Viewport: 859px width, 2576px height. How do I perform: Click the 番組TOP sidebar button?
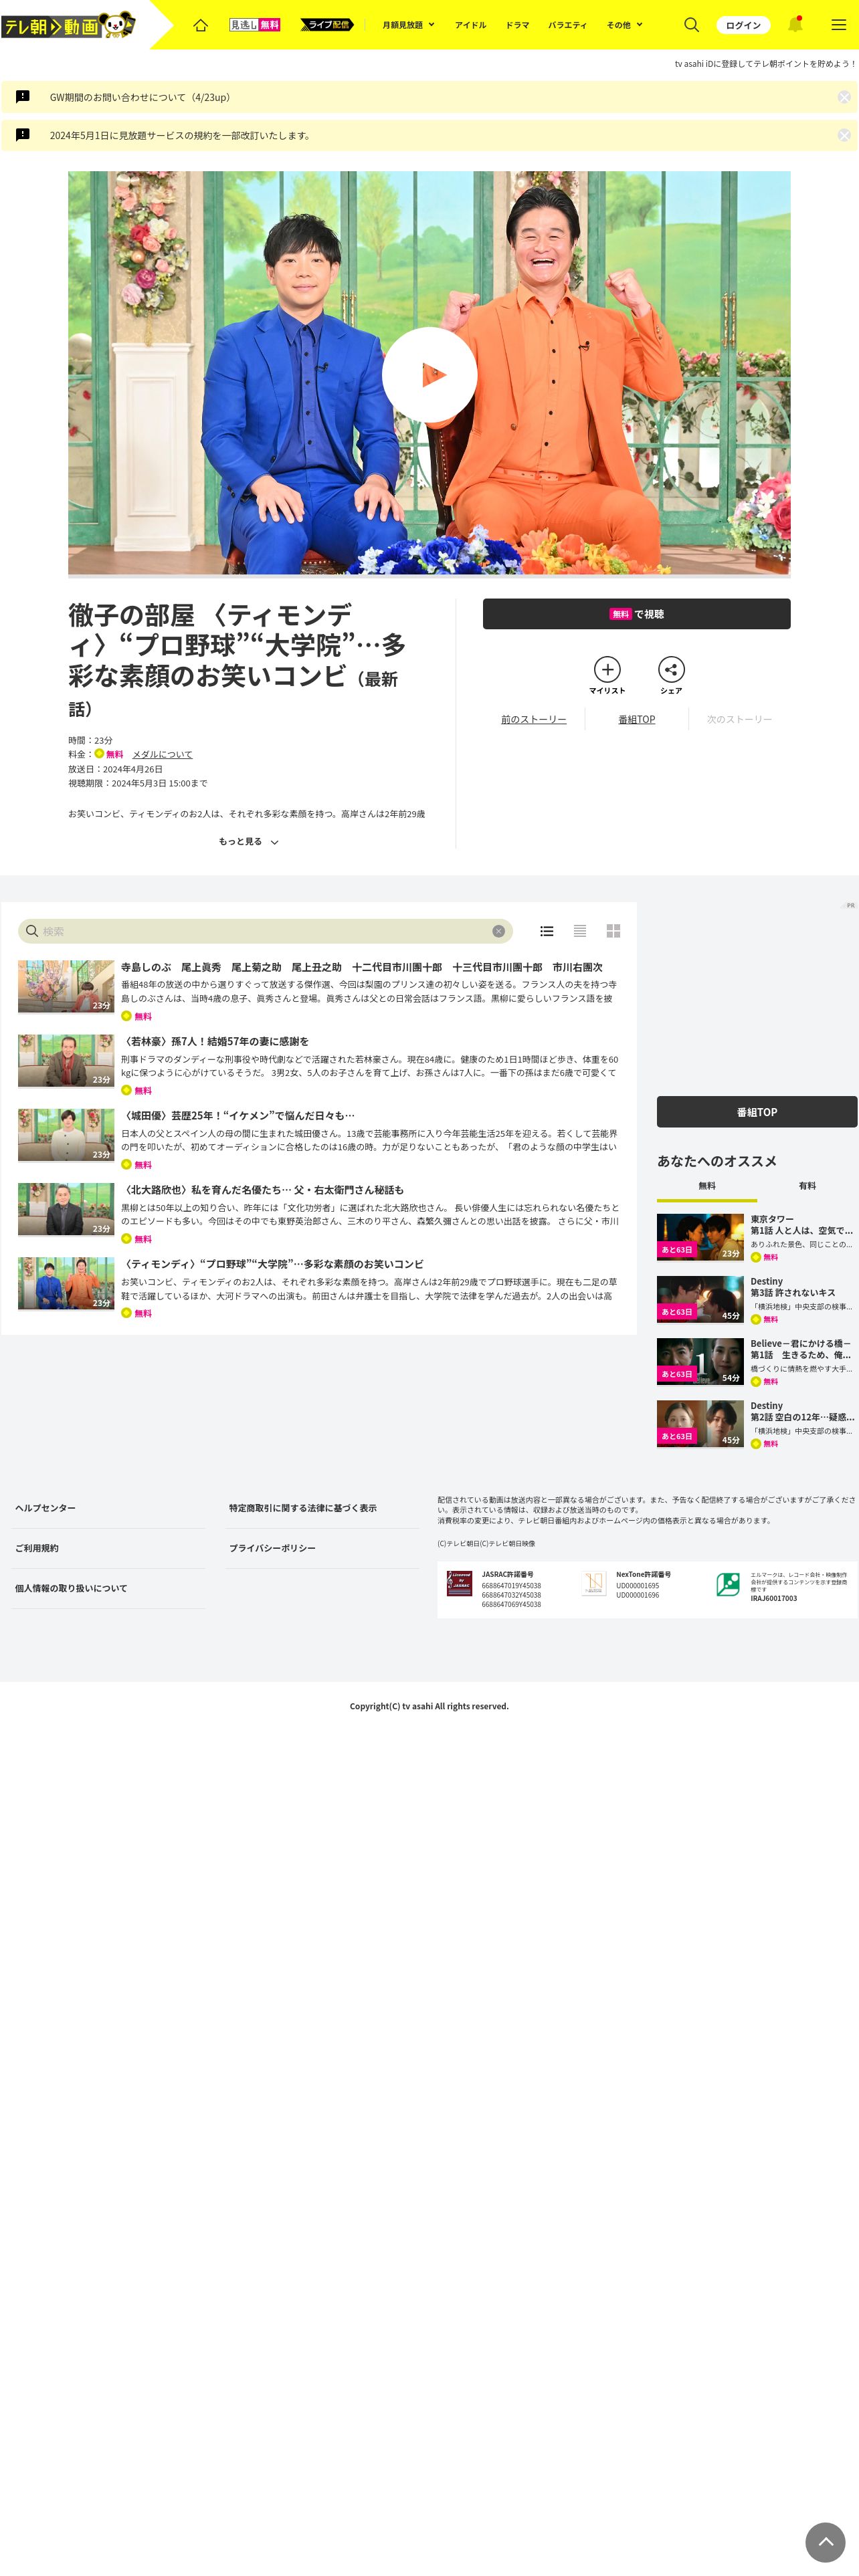(757, 1112)
